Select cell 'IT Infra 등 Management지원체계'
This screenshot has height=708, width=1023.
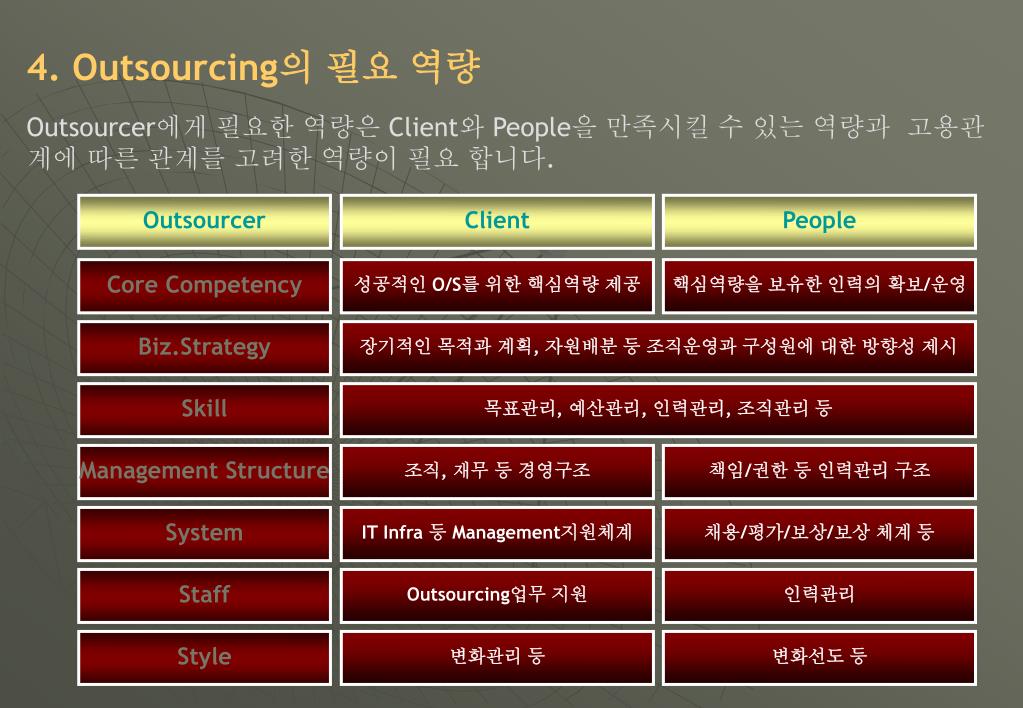click(497, 533)
